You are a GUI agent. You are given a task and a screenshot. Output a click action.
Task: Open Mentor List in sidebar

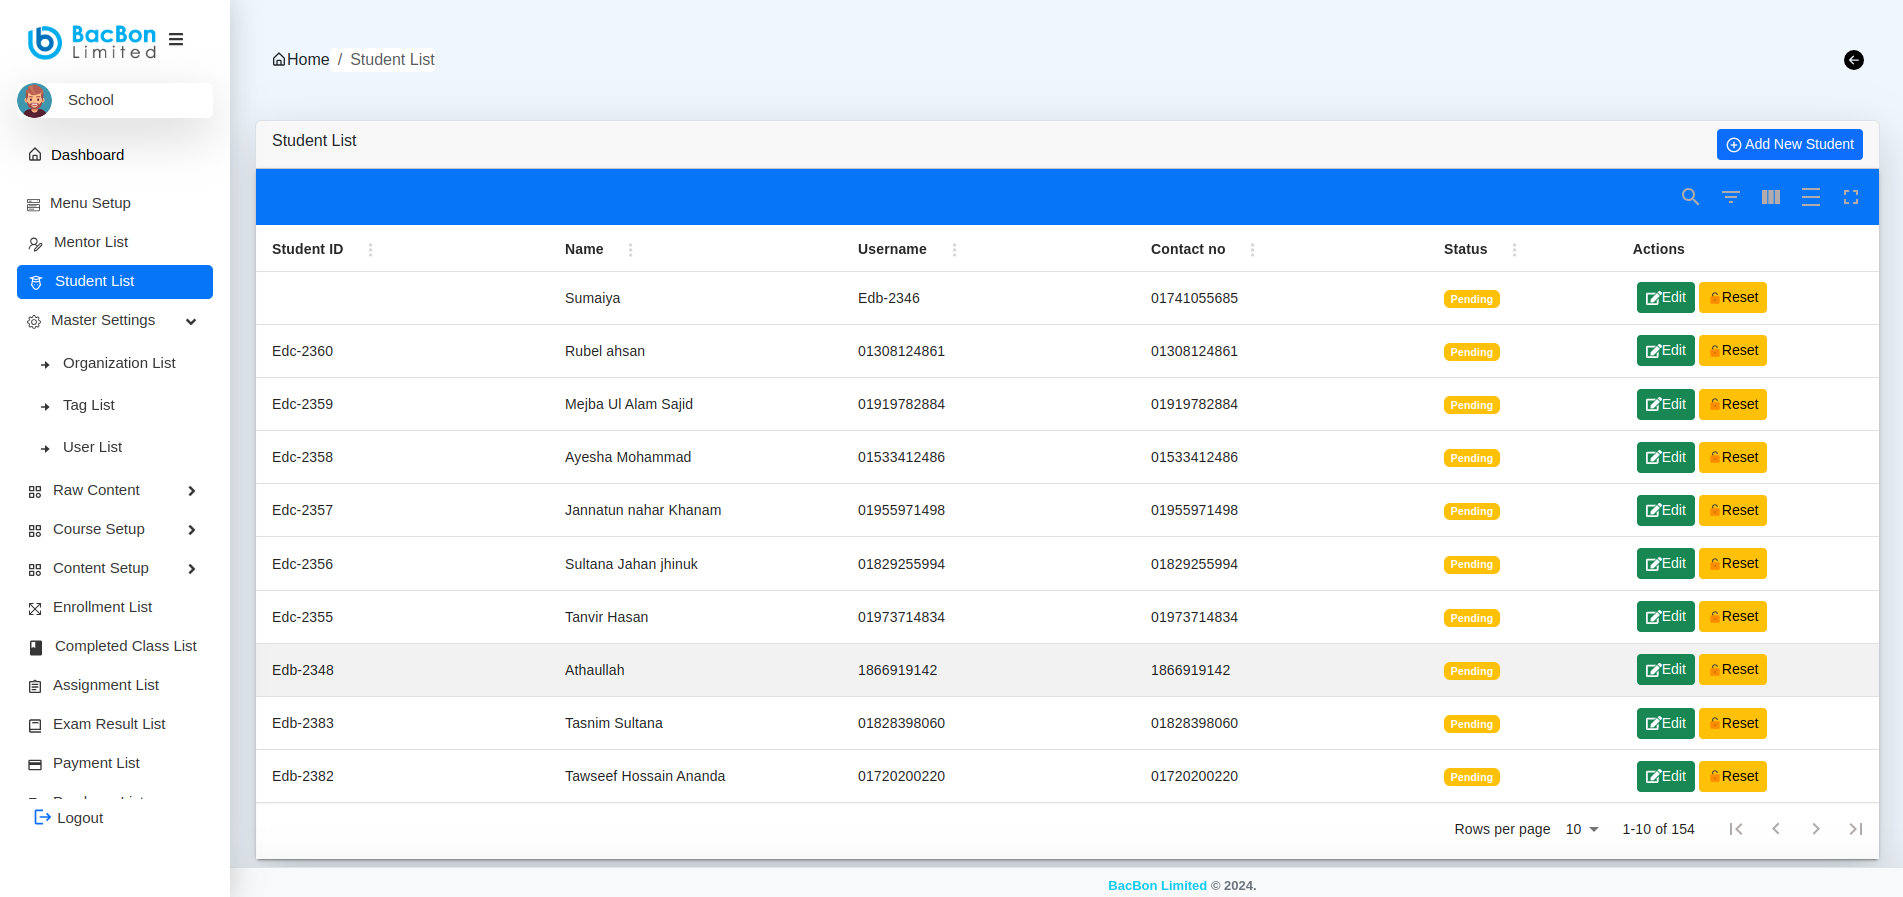pyautogui.click(x=91, y=242)
